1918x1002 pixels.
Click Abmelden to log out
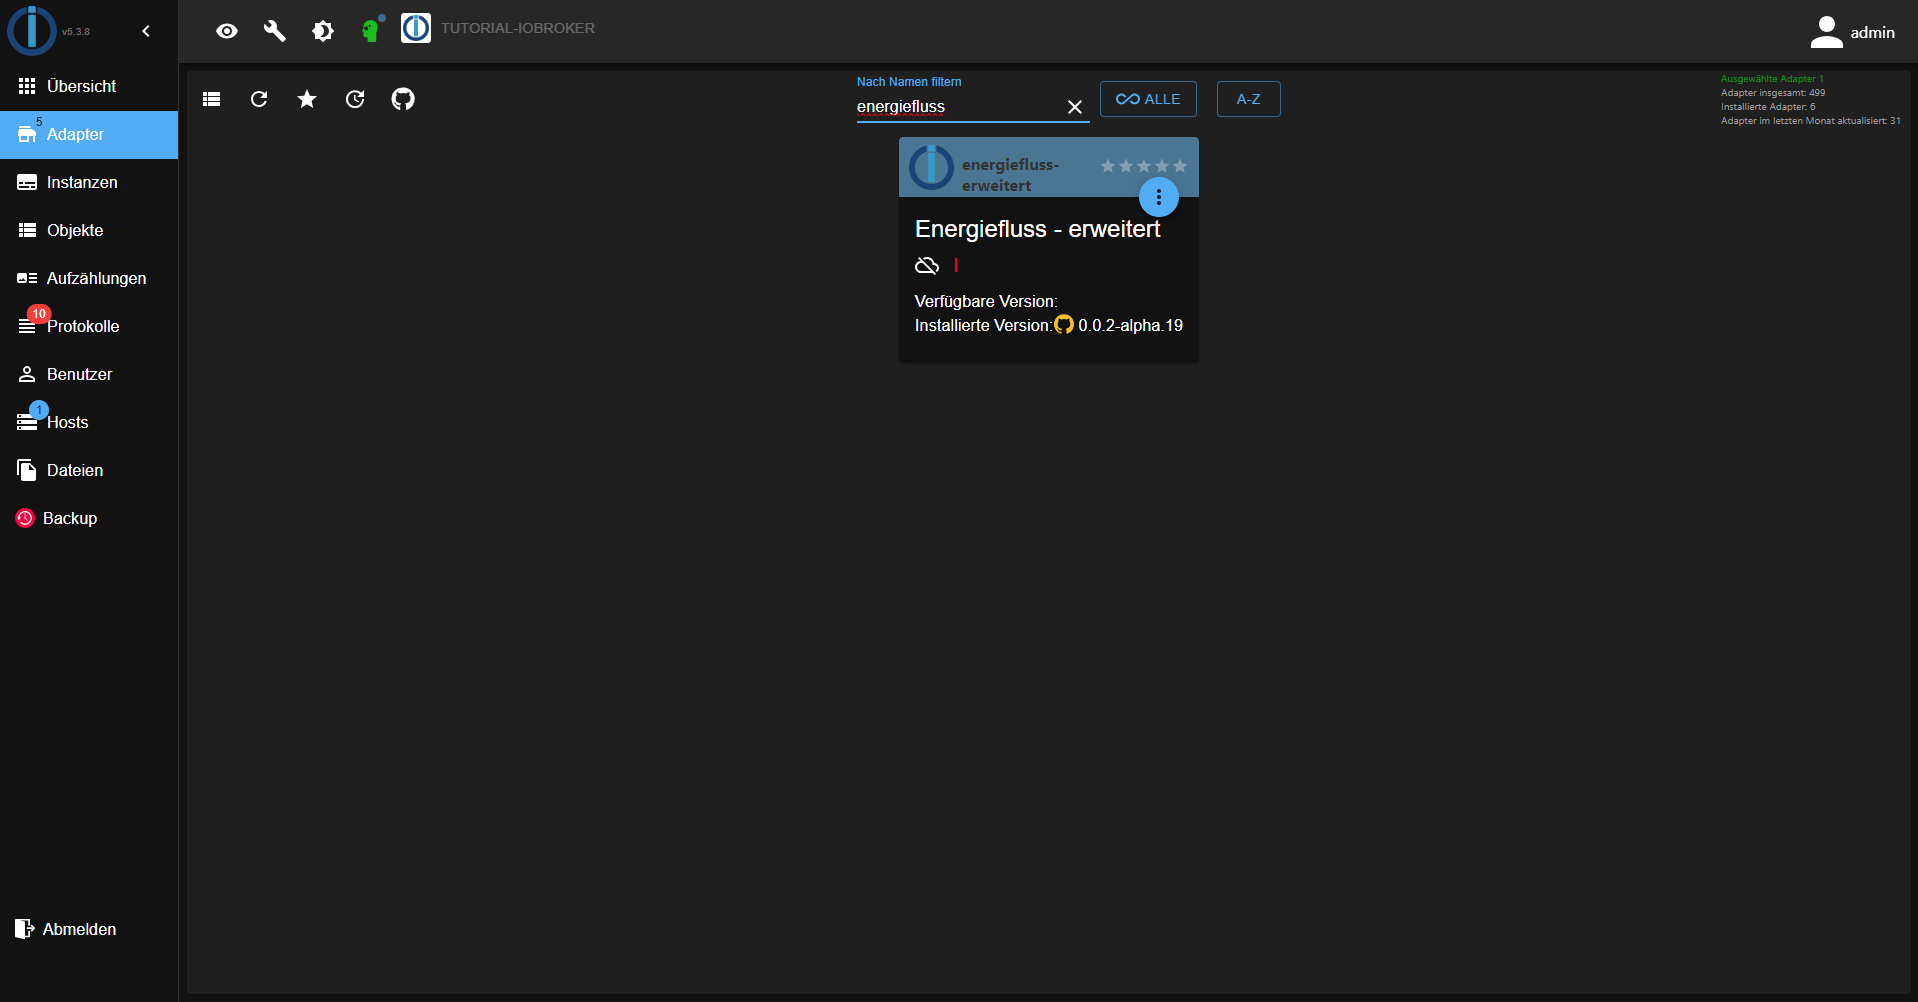[78, 929]
